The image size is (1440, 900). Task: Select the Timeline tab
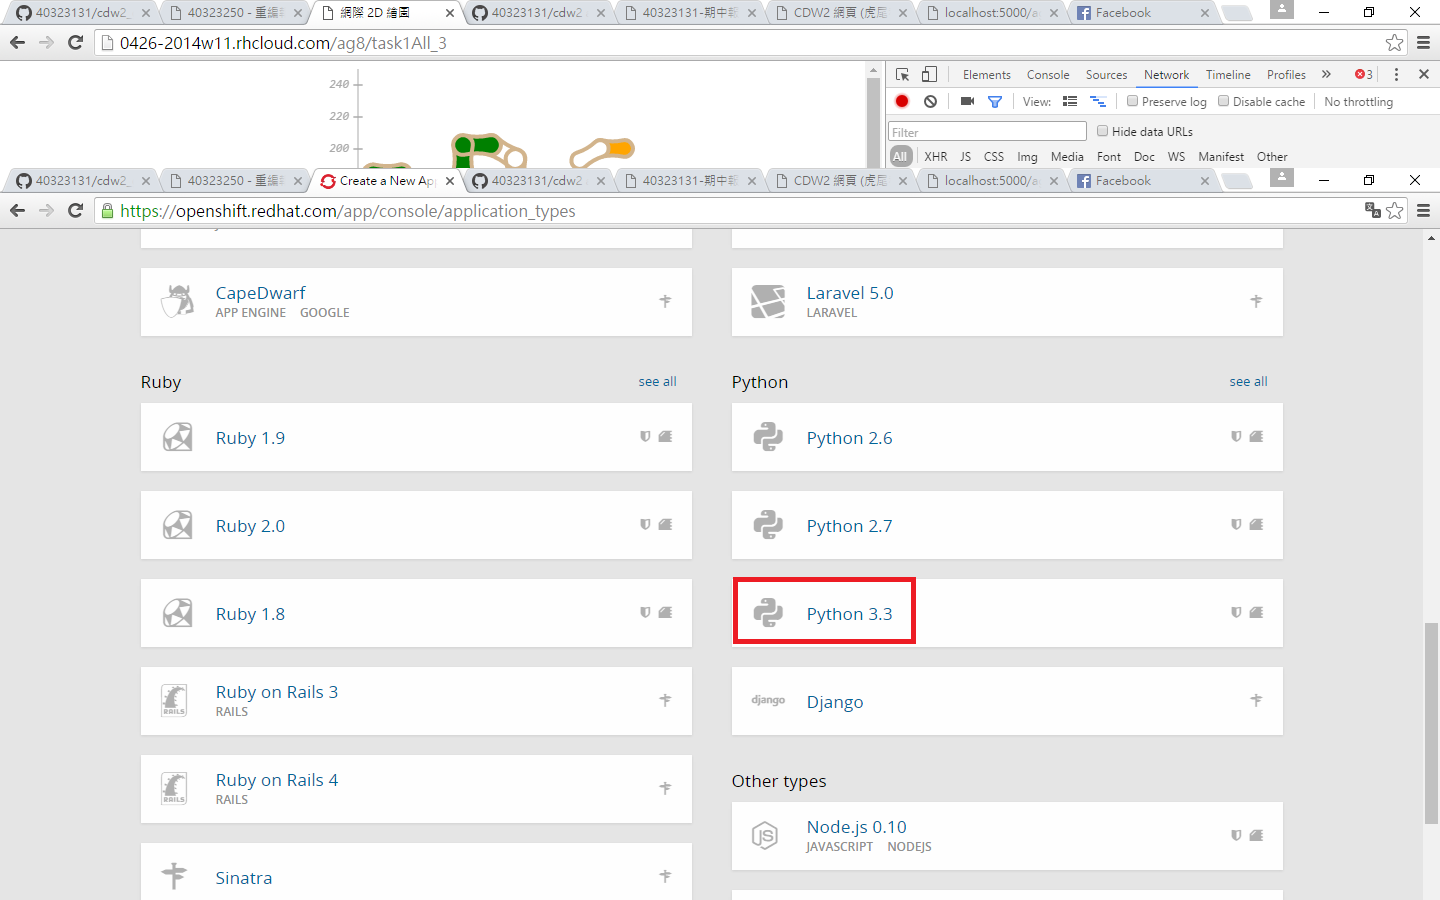(1228, 75)
